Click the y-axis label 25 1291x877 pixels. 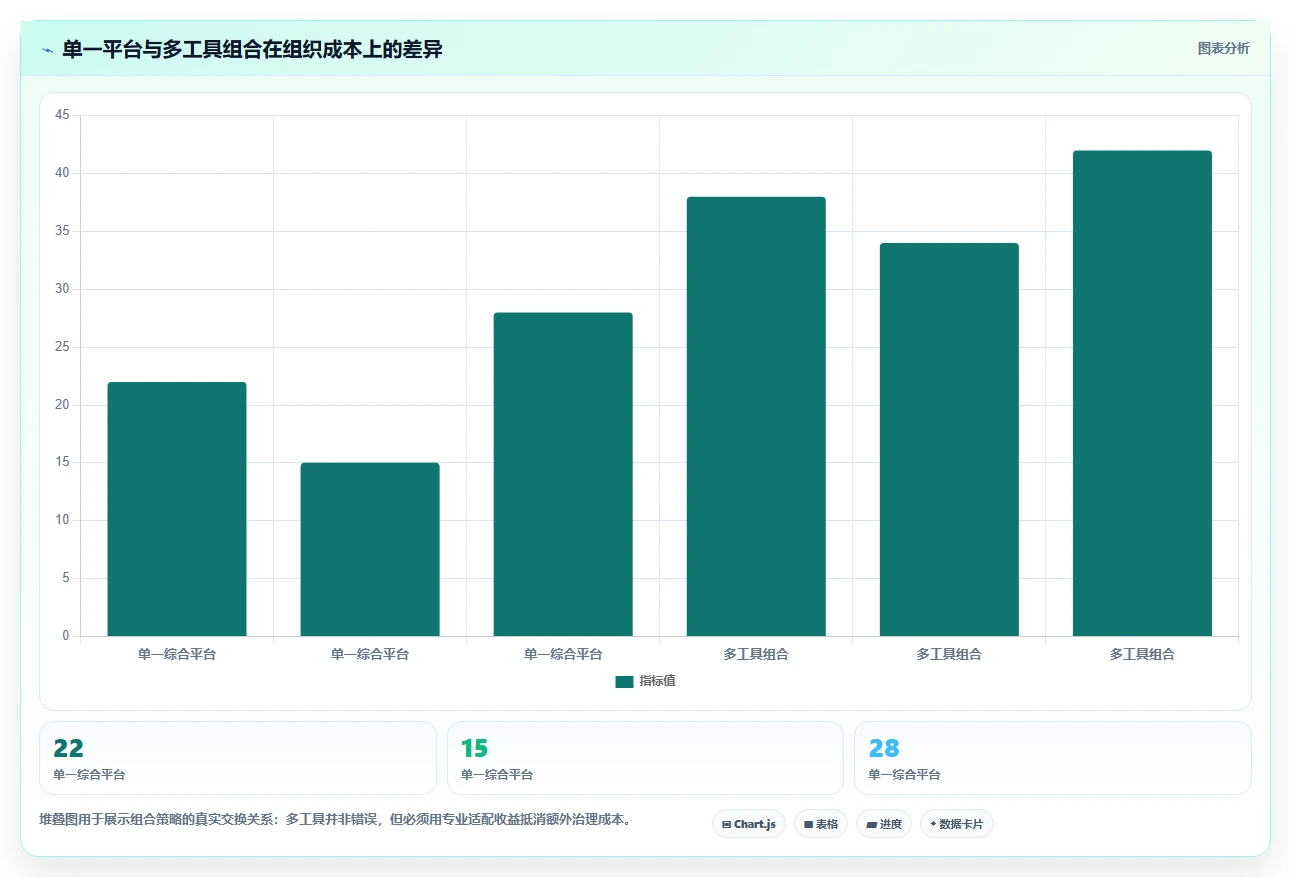62,347
